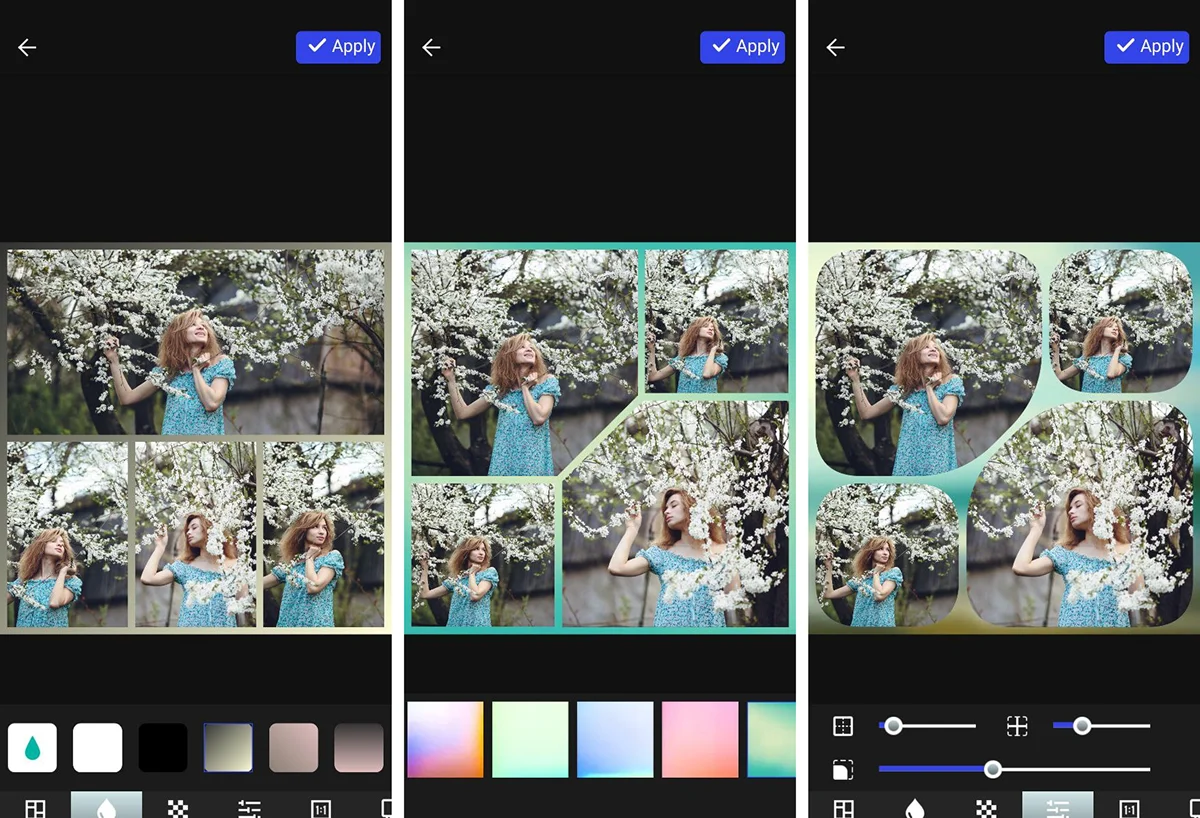This screenshot has height=818, width=1200.
Task: Go back using arrow on left screen
Action: coord(27,47)
